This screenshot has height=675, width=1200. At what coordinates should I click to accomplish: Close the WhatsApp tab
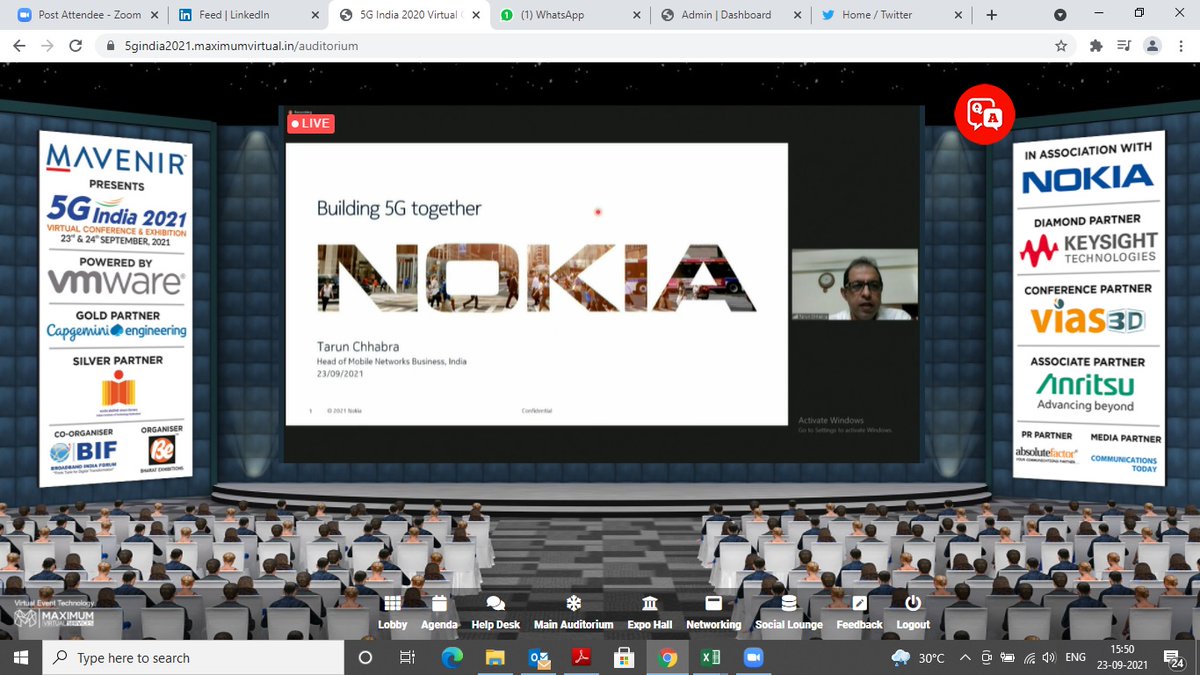636,15
